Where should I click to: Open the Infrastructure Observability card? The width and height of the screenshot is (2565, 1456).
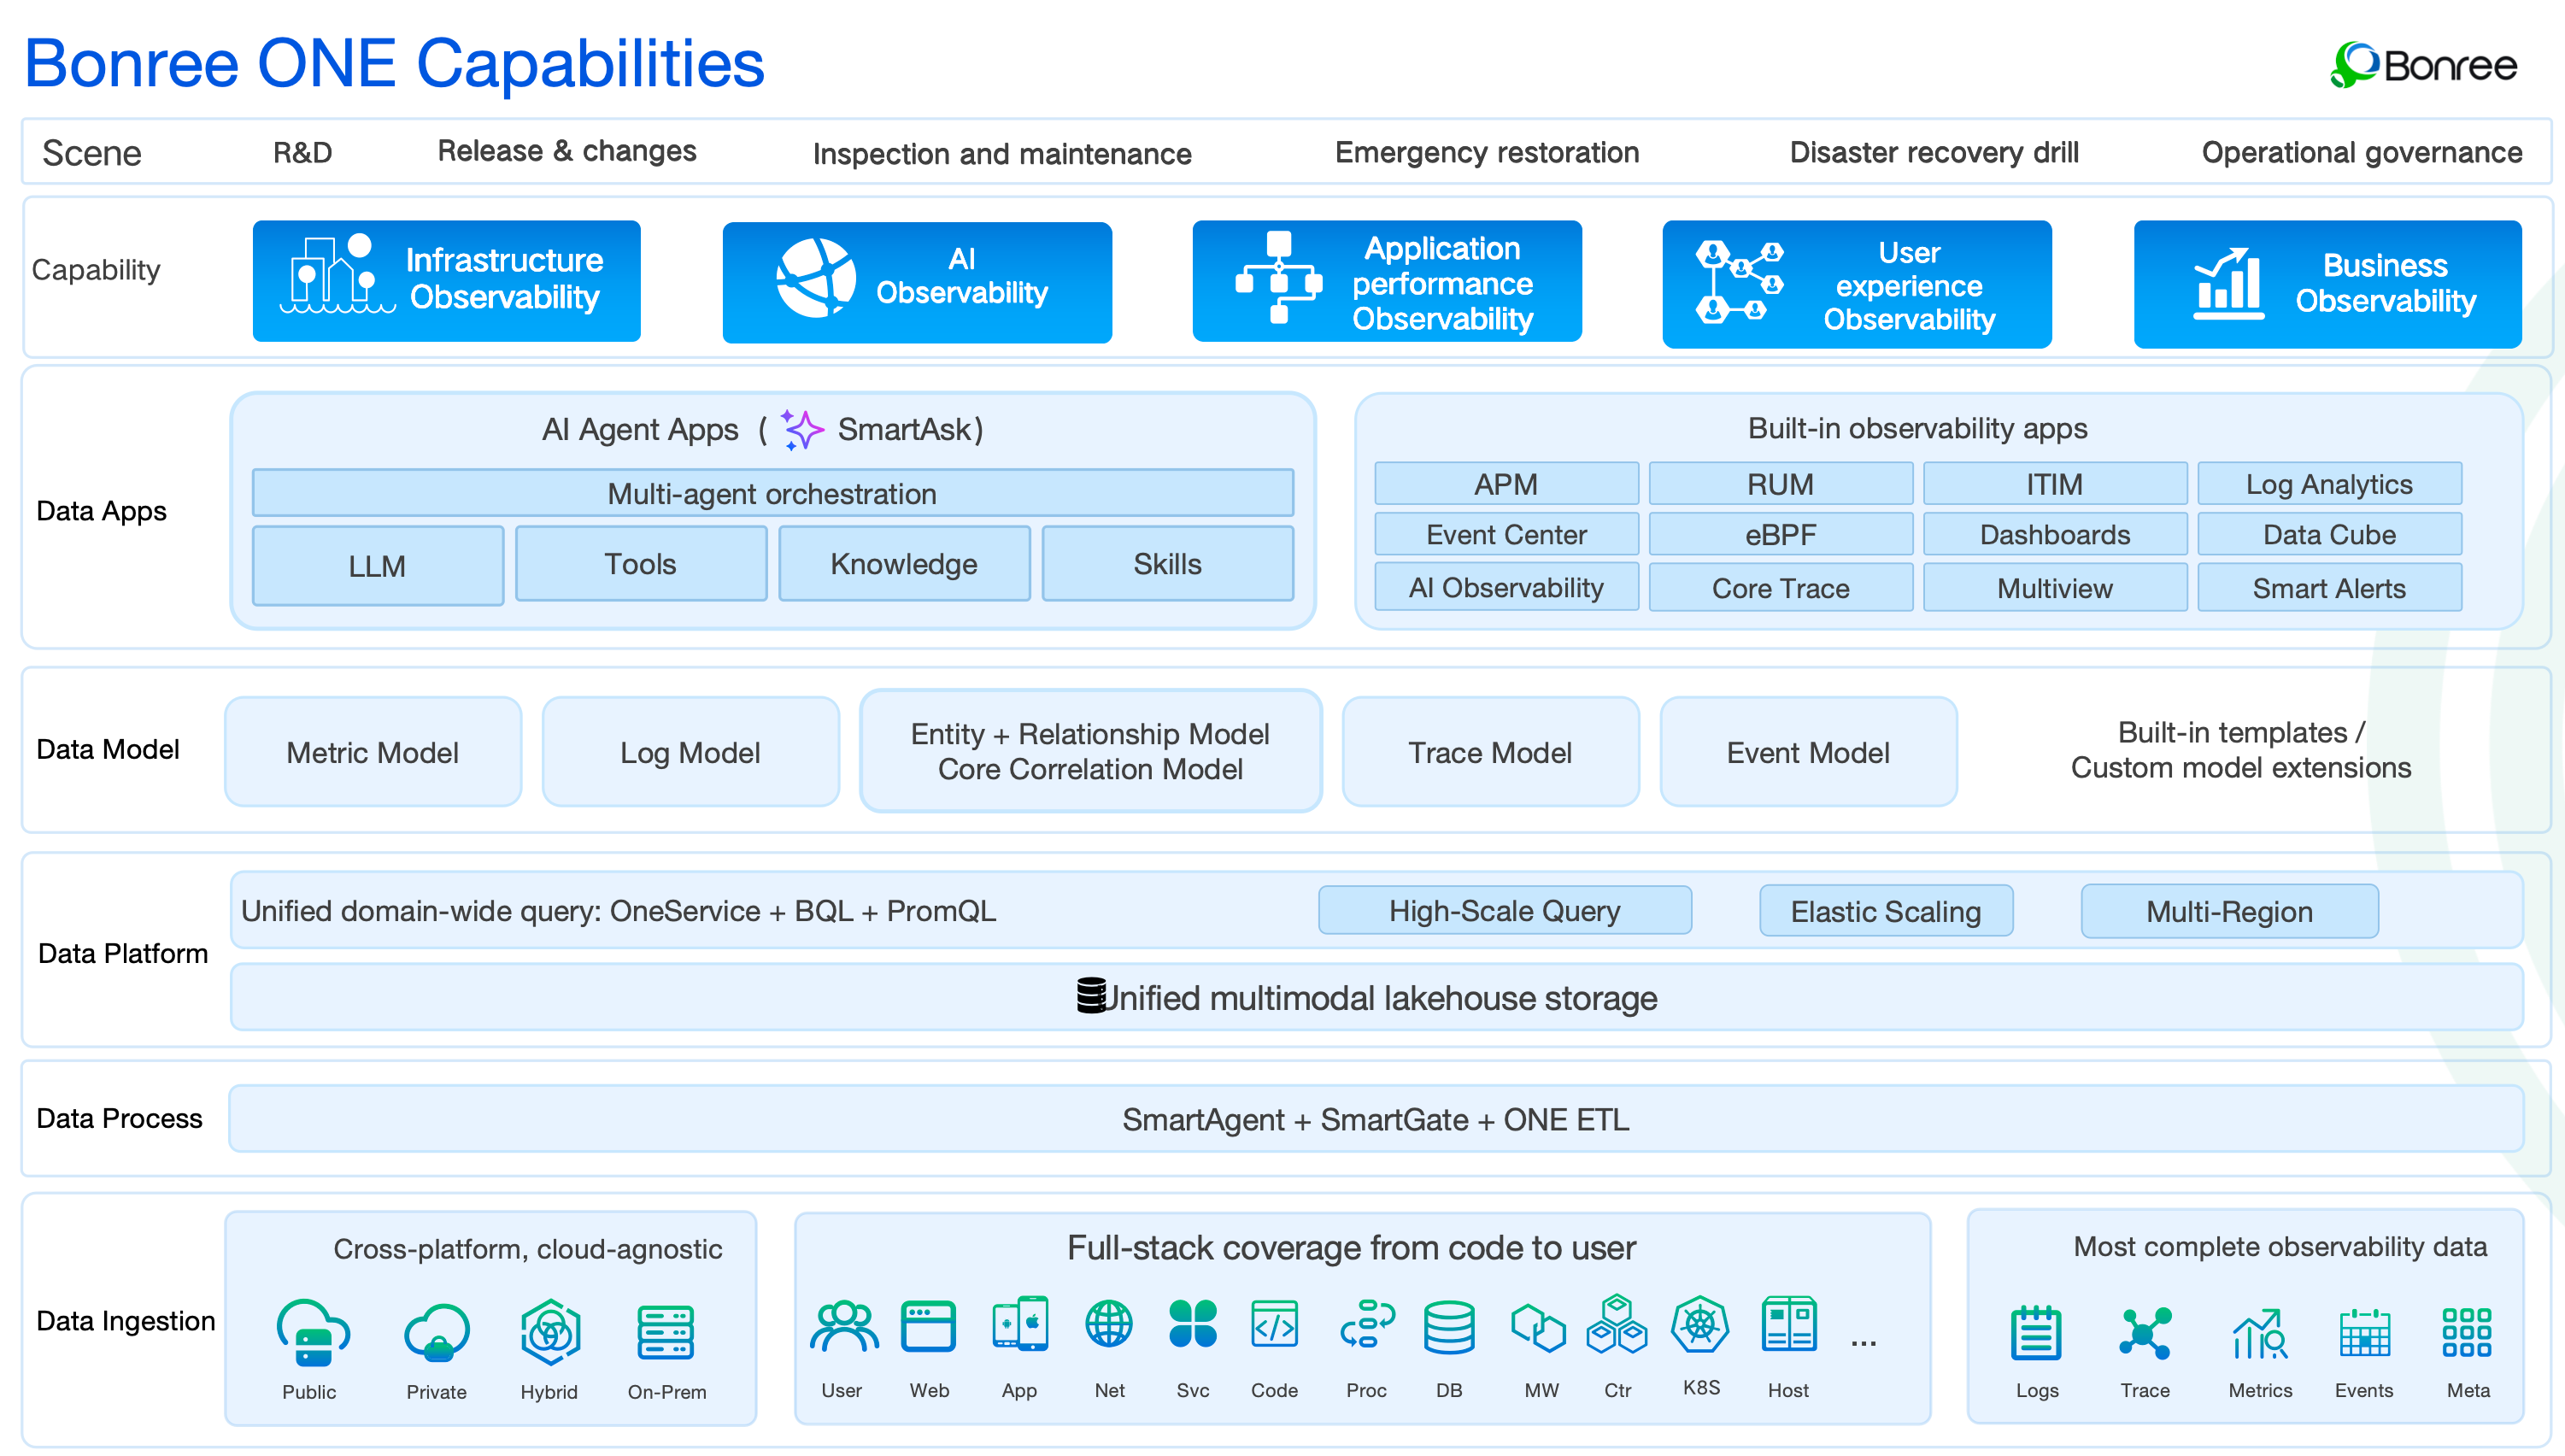446,281
